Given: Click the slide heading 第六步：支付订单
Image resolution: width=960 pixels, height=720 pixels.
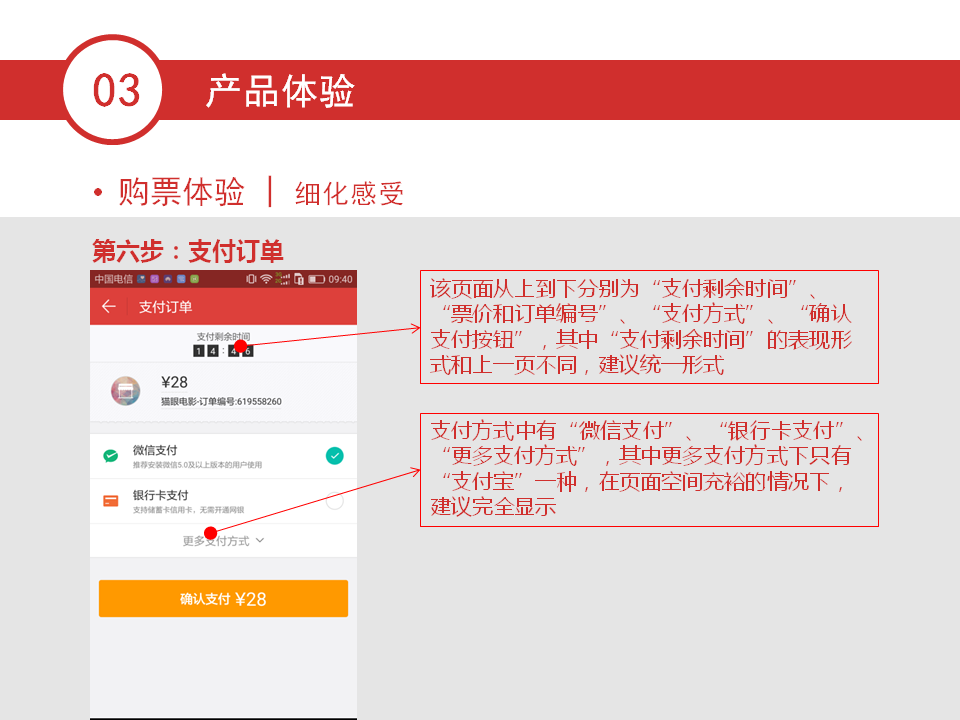Looking at the screenshot, I should [188, 251].
